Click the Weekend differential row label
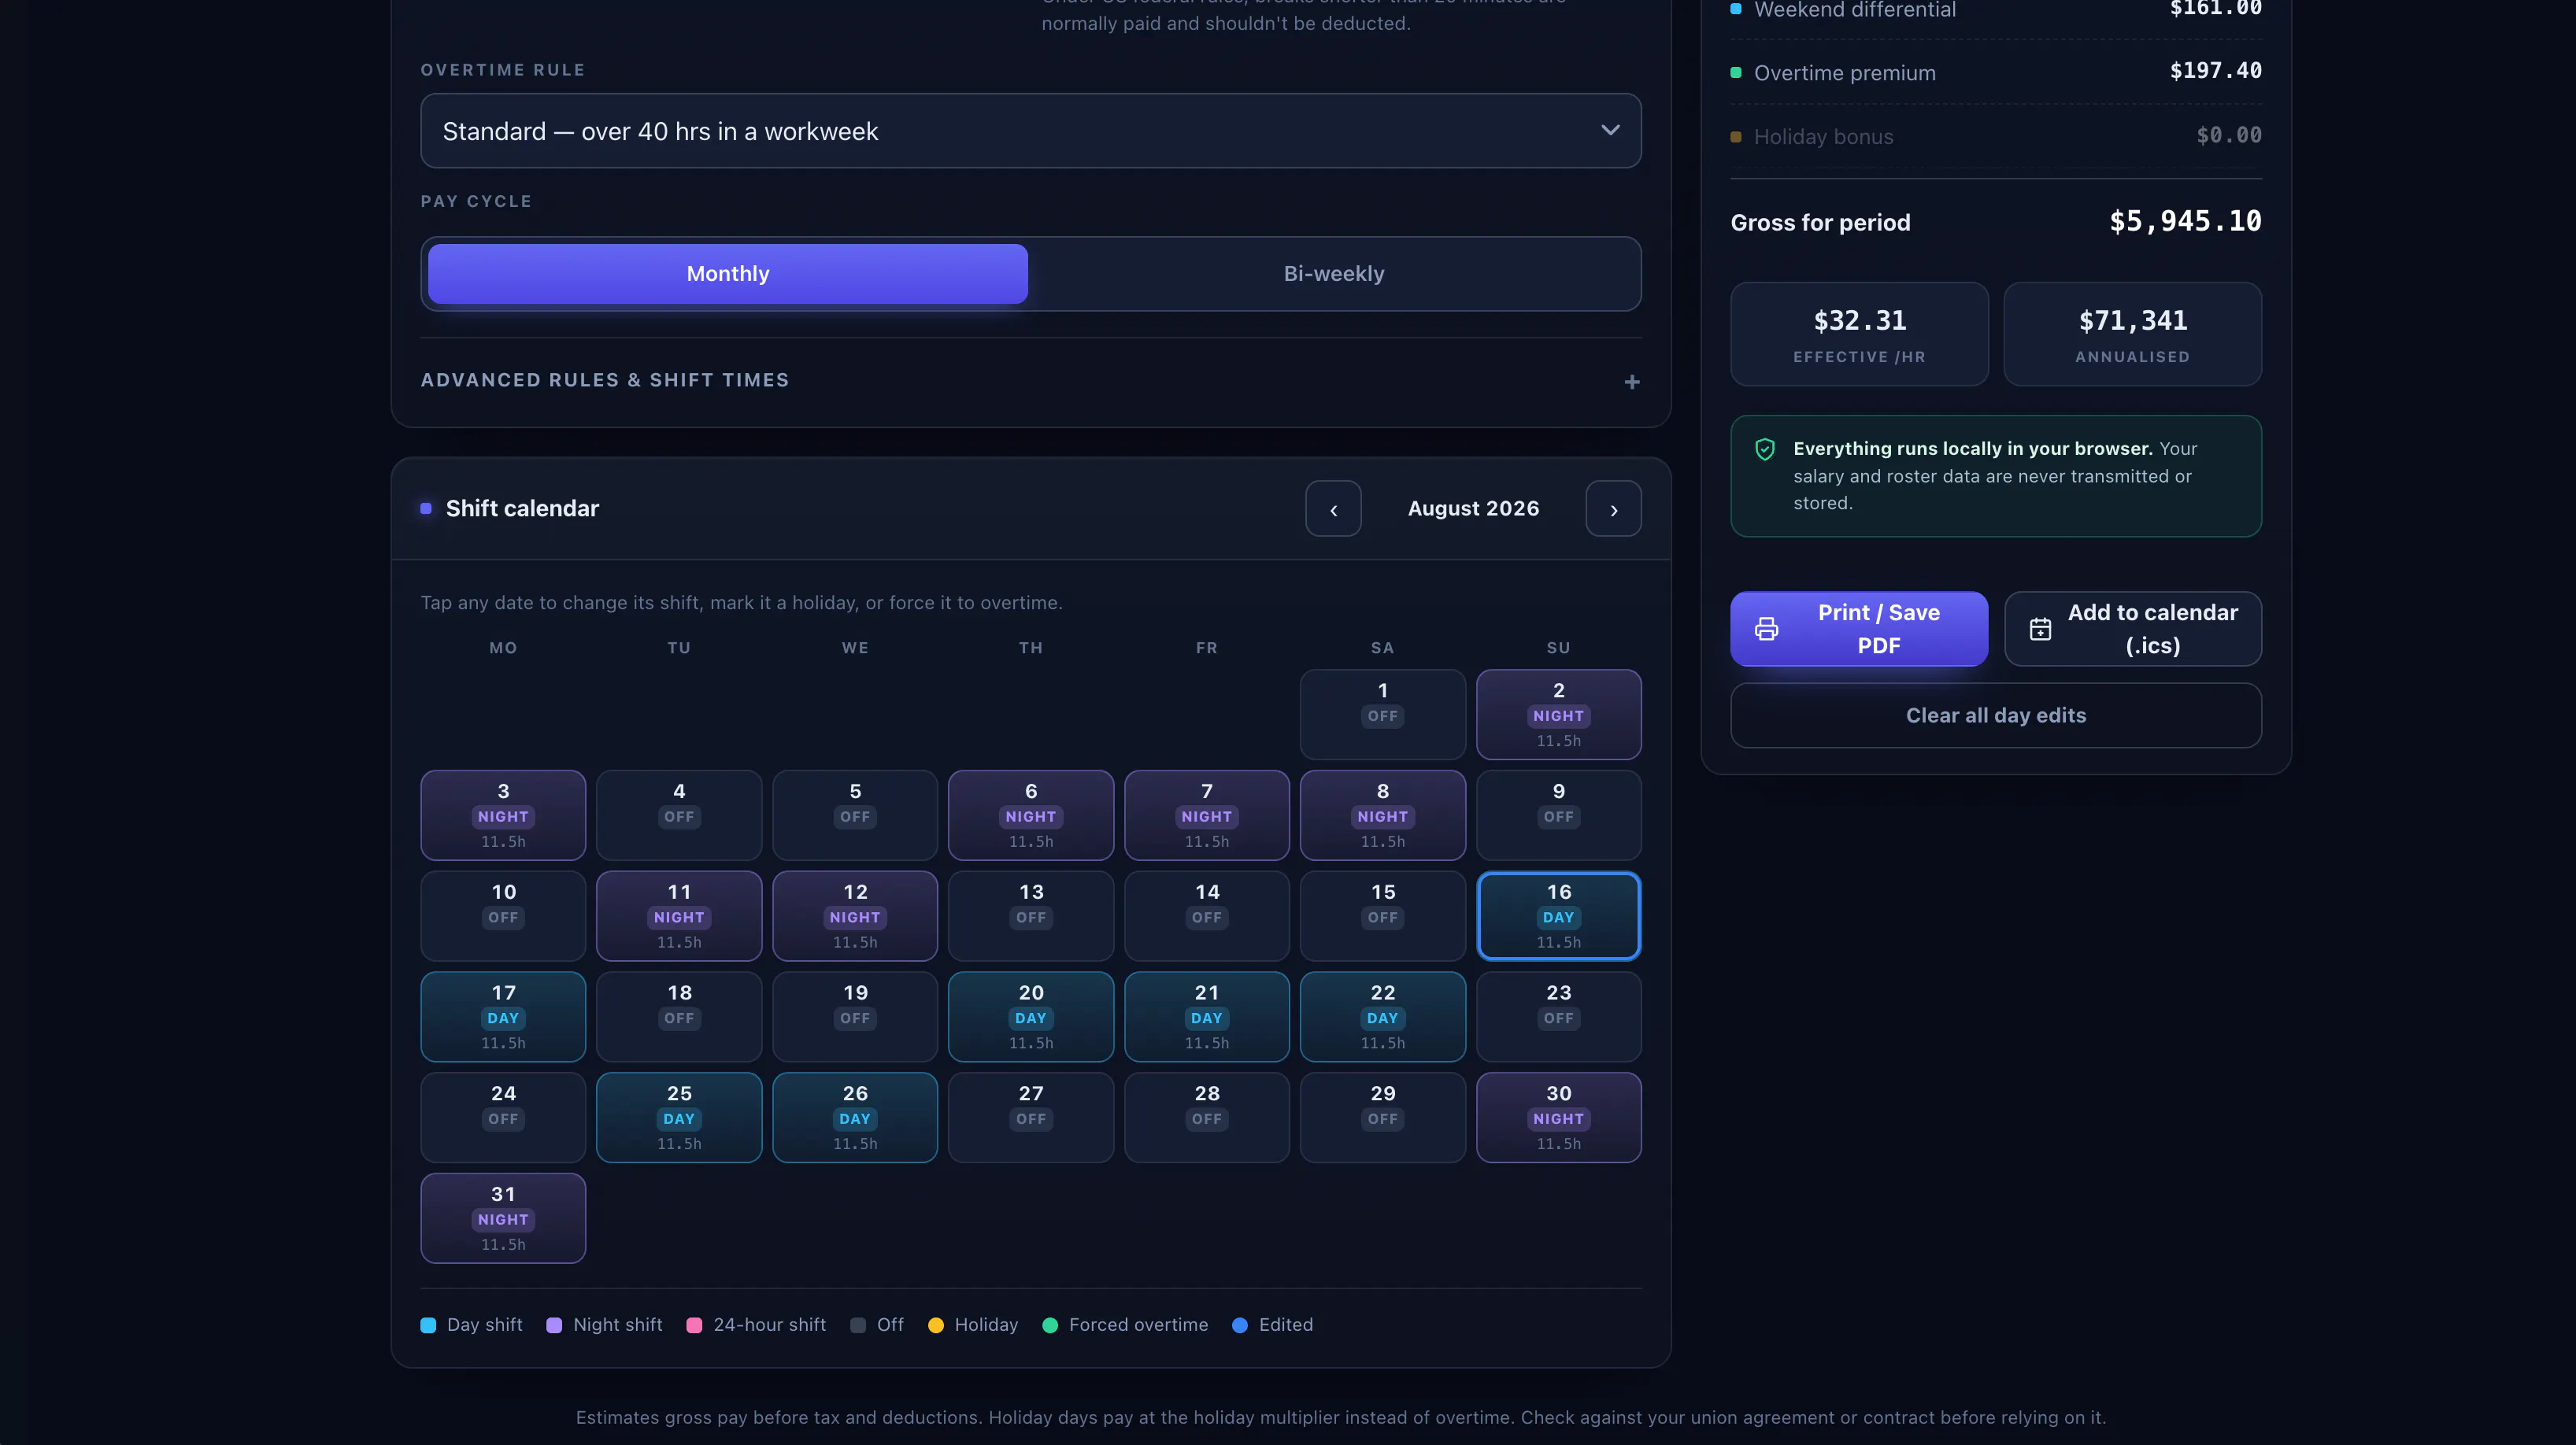Screen dimensions: 2576x1445 tap(1855, 10)
